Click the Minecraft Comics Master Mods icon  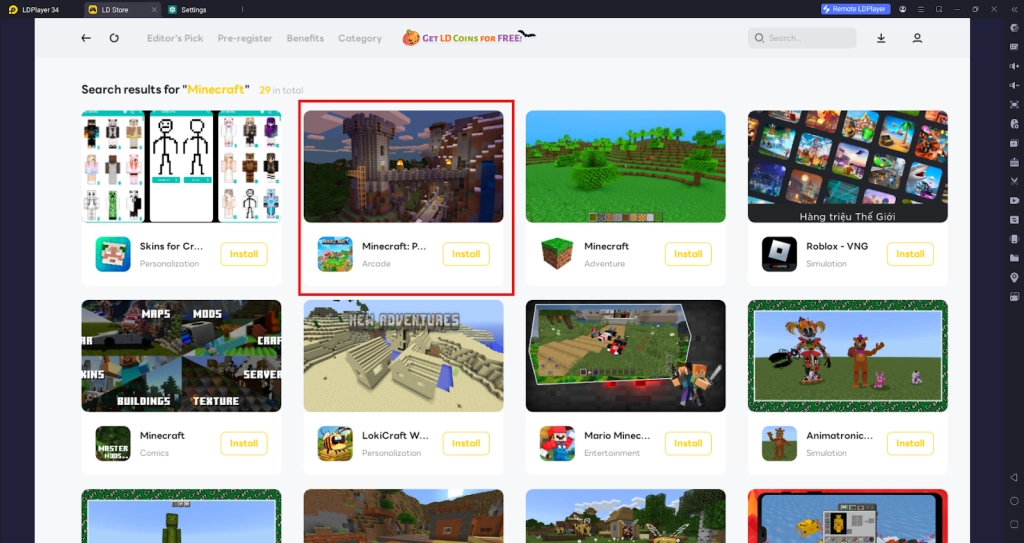[113, 444]
